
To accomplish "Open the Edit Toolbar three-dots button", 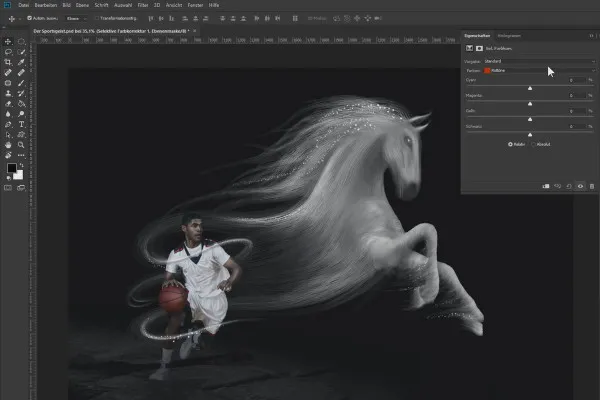I will coord(21,155).
